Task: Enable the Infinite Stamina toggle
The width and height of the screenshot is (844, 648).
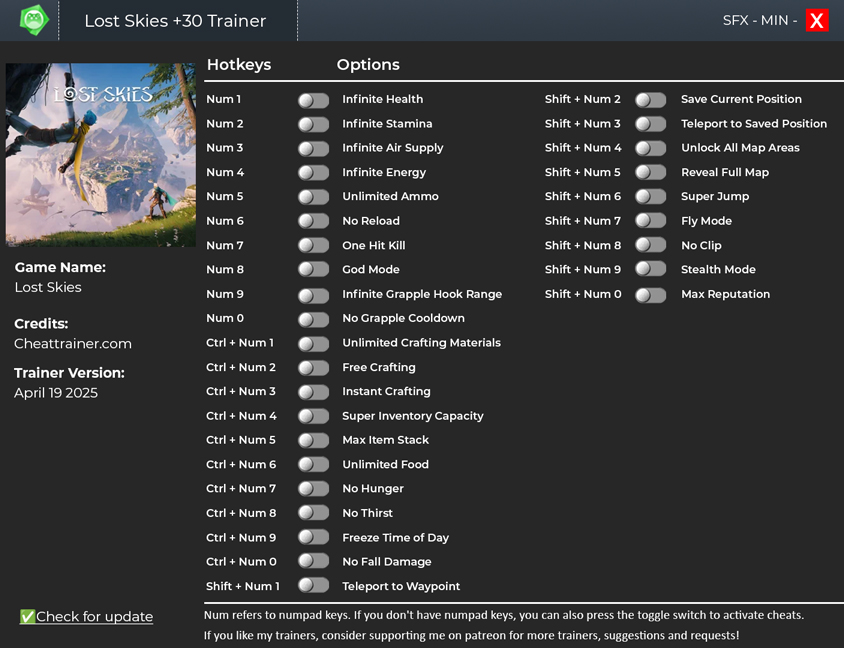Action: [x=313, y=124]
